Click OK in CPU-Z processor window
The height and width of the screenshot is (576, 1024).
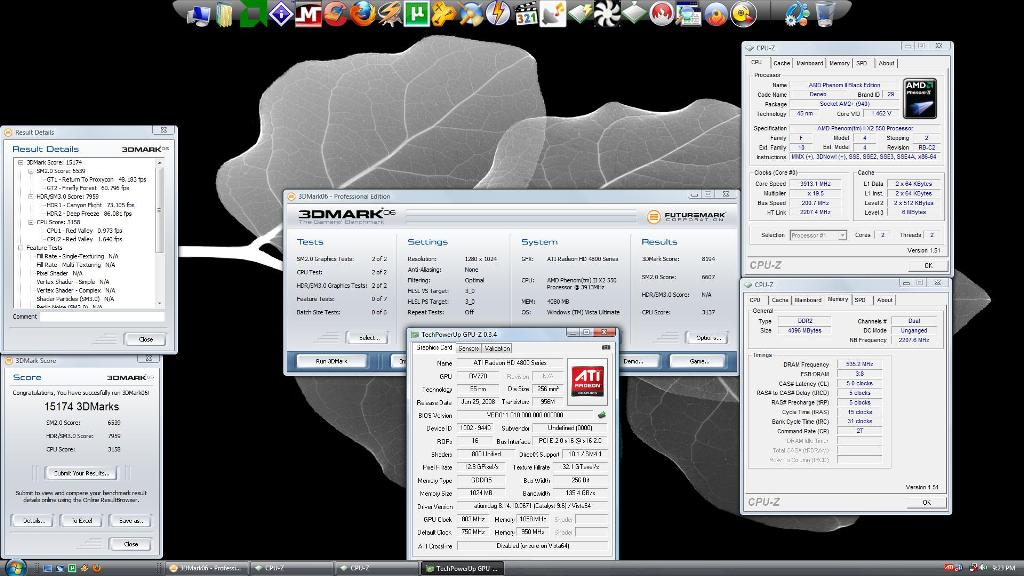[928, 266]
